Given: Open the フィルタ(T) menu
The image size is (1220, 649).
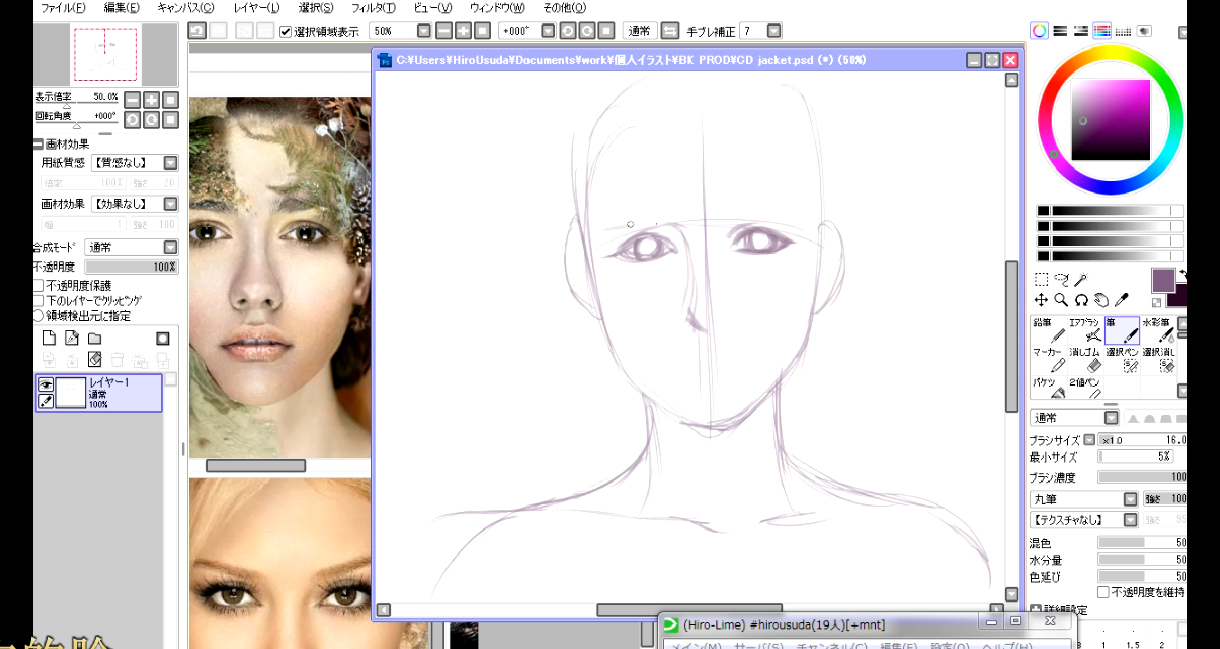Looking at the screenshot, I should pos(373,8).
